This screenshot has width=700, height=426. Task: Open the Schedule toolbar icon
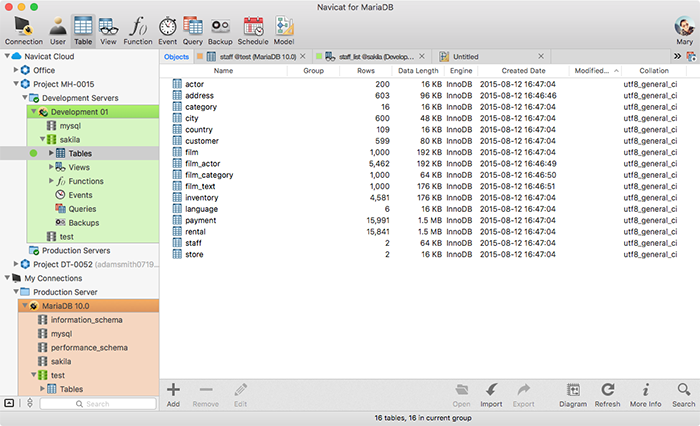point(253,30)
